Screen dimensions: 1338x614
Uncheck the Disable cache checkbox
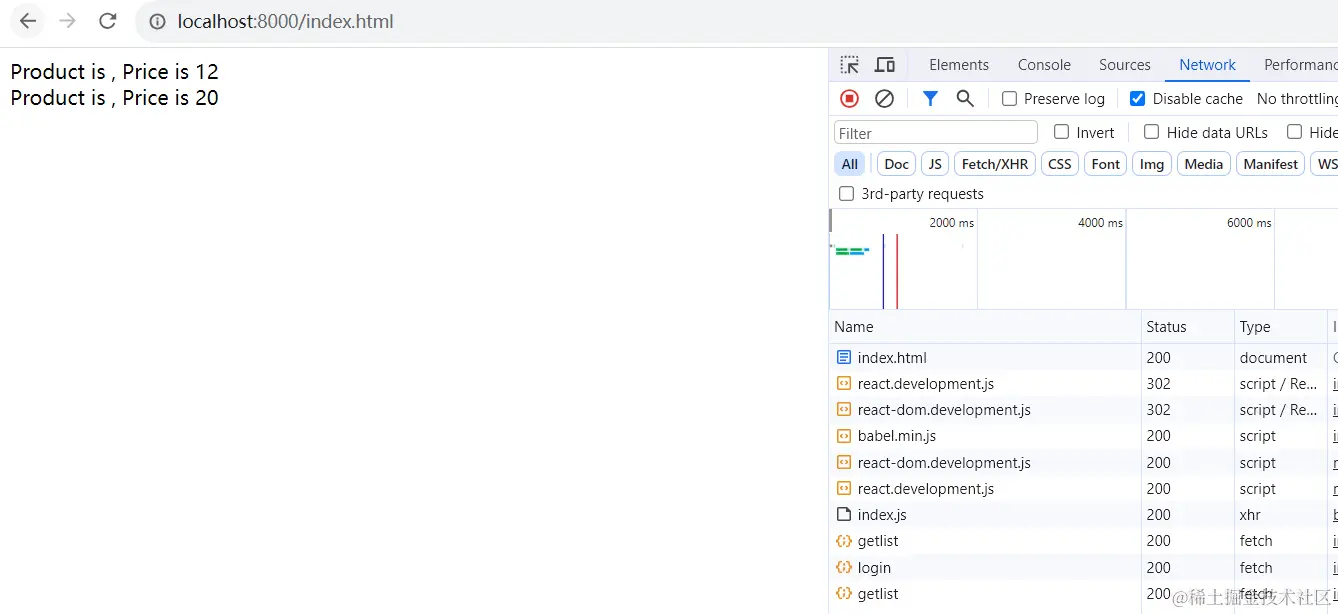[1137, 98]
